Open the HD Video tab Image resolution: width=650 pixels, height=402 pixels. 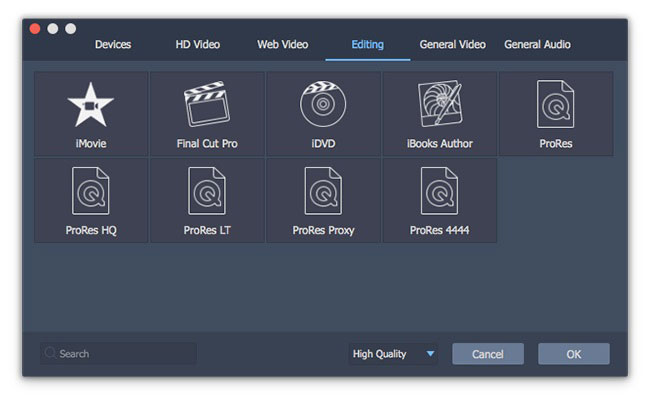click(197, 44)
